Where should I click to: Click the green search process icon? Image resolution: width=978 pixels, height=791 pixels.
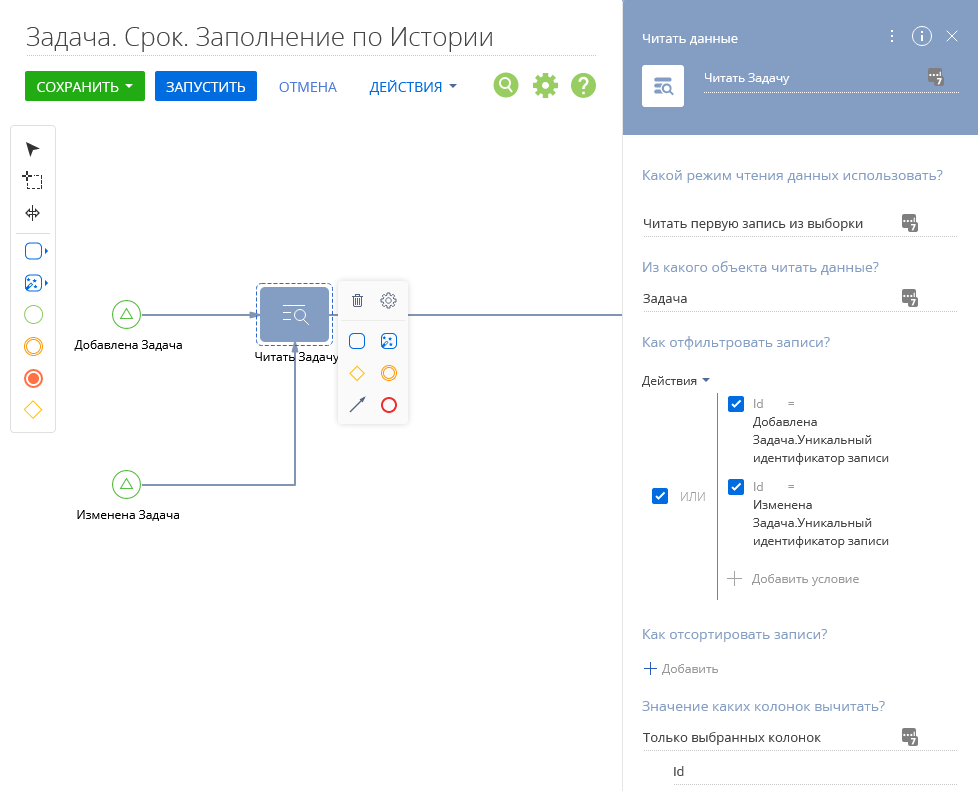(506, 85)
